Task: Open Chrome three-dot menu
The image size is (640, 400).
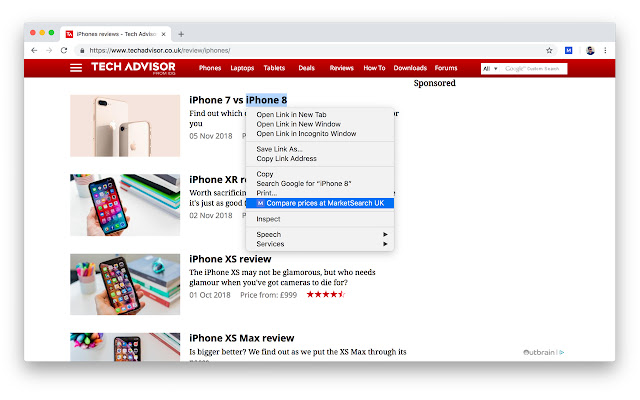Action: click(x=605, y=50)
